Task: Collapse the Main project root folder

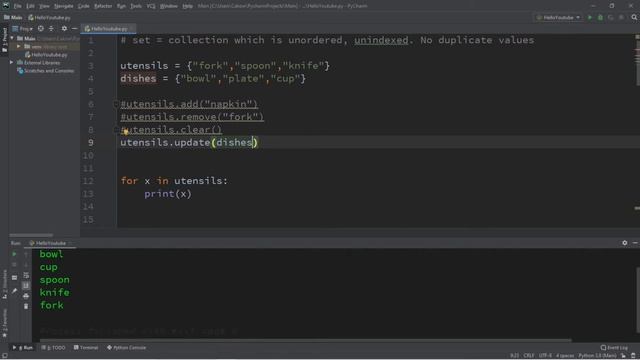Action: (12, 38)
